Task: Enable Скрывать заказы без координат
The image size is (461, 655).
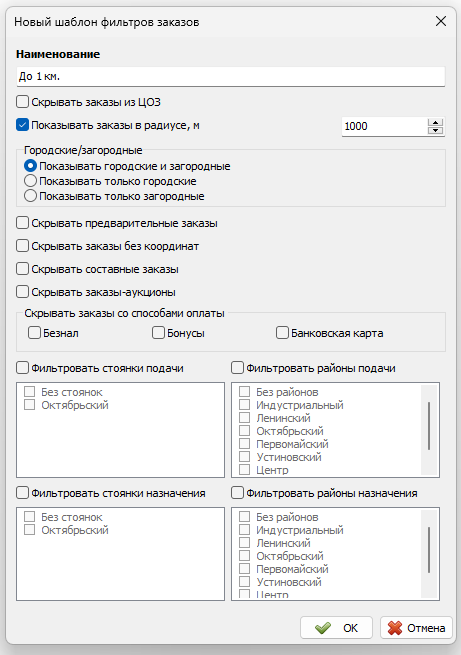Action: coord(23,246)
